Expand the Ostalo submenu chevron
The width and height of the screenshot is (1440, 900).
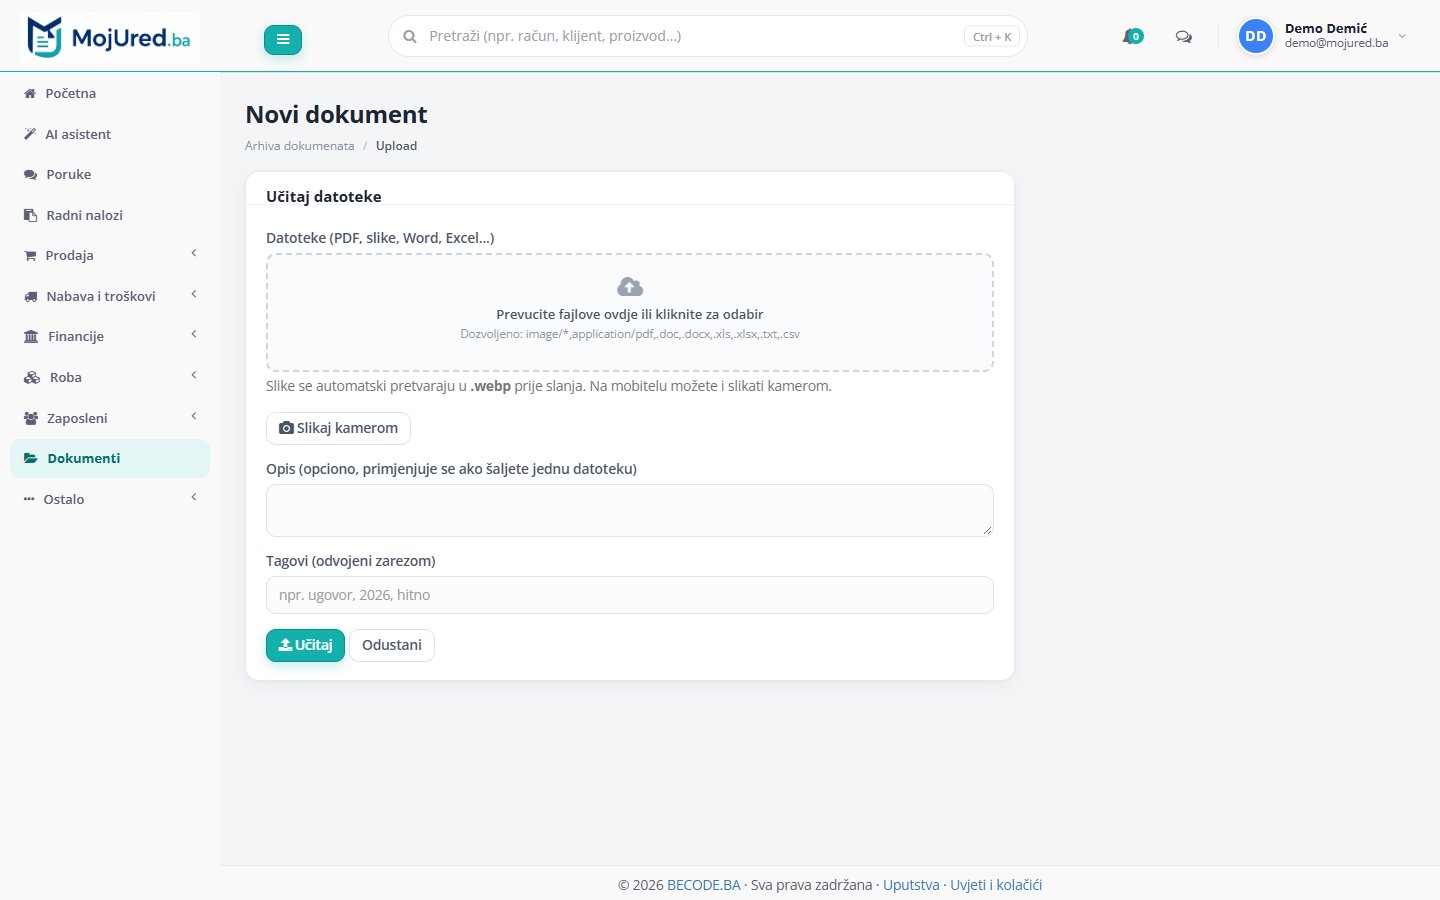pos(194,498)
